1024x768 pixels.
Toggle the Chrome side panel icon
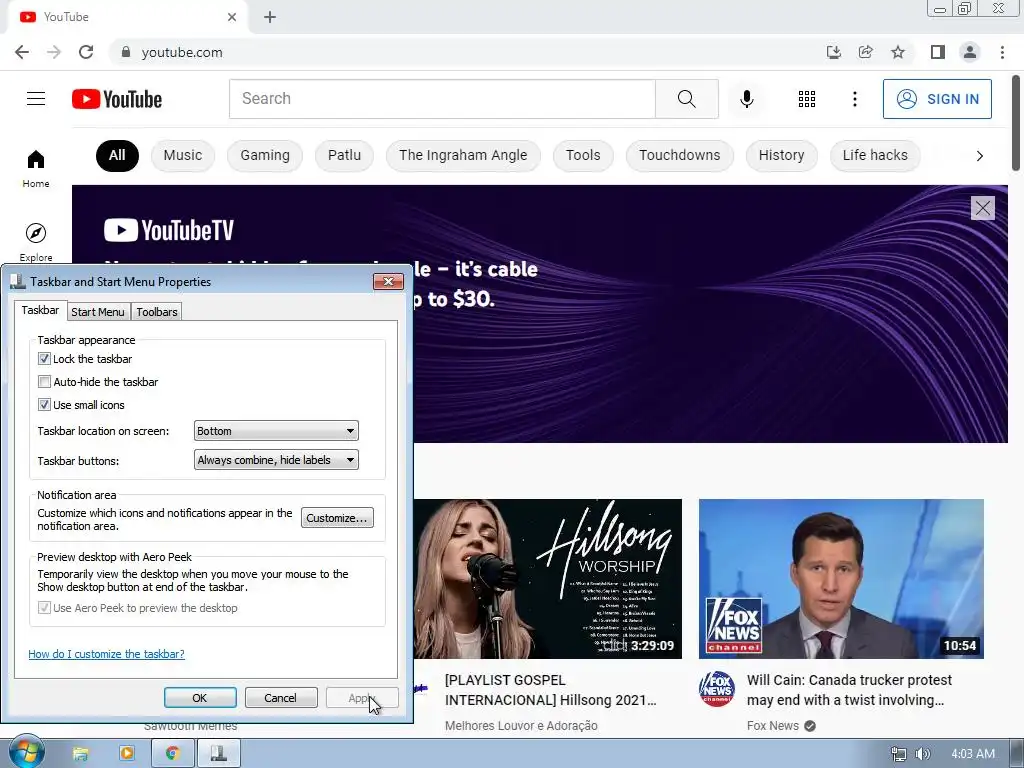(x=938, y=52)
